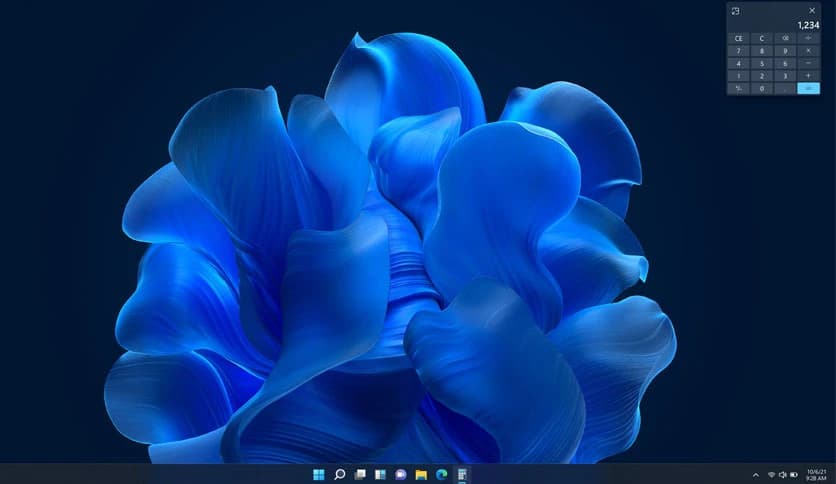This screenshot has width=836, height=484.
Task: Click the minus operator on the calculator
Action: click(x=808, y=63)
